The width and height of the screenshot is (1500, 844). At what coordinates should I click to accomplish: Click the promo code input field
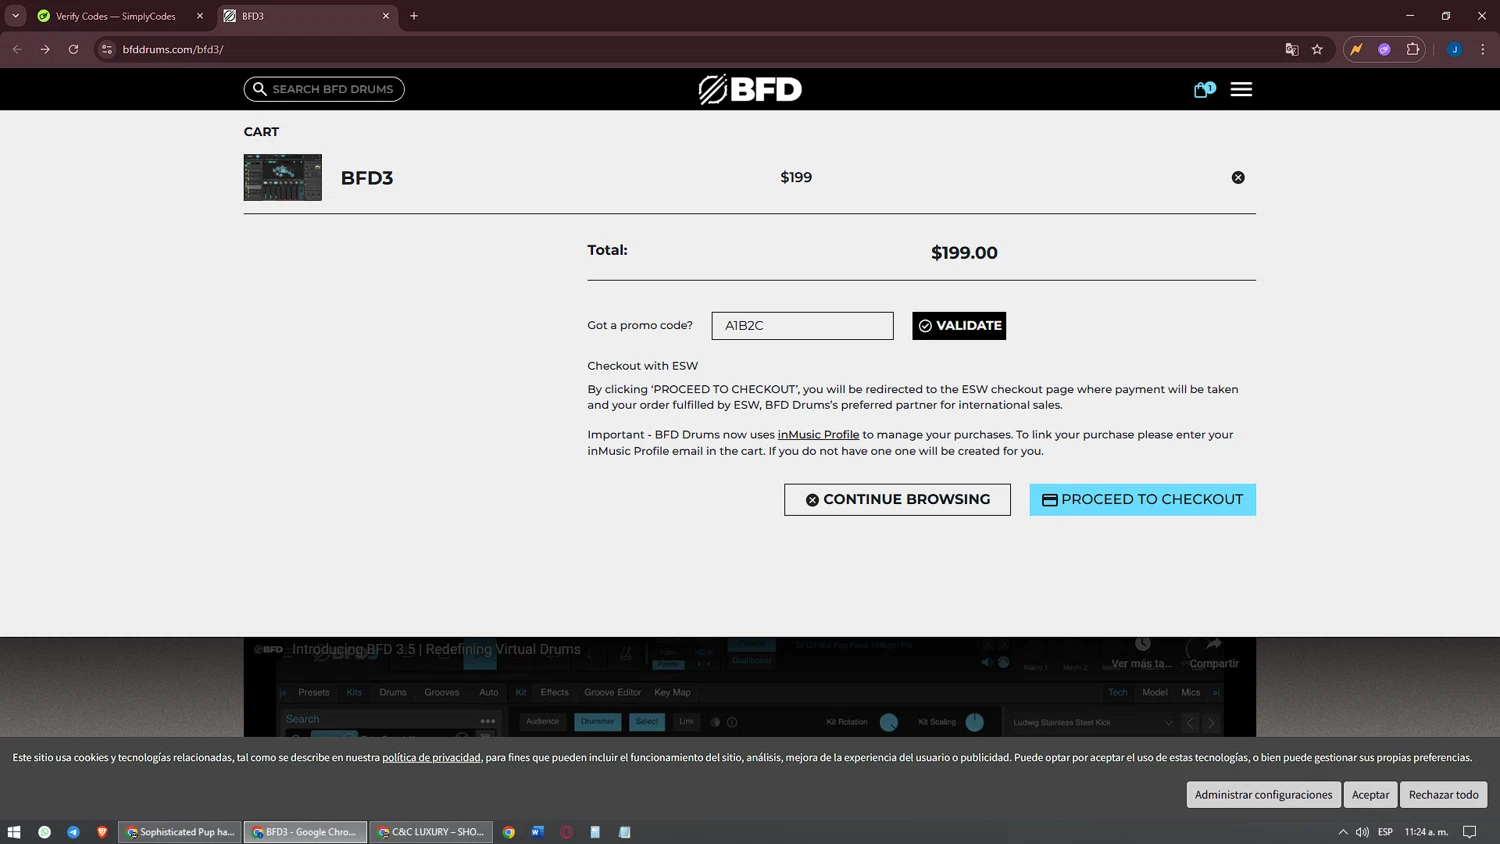[x=802, y=325]
